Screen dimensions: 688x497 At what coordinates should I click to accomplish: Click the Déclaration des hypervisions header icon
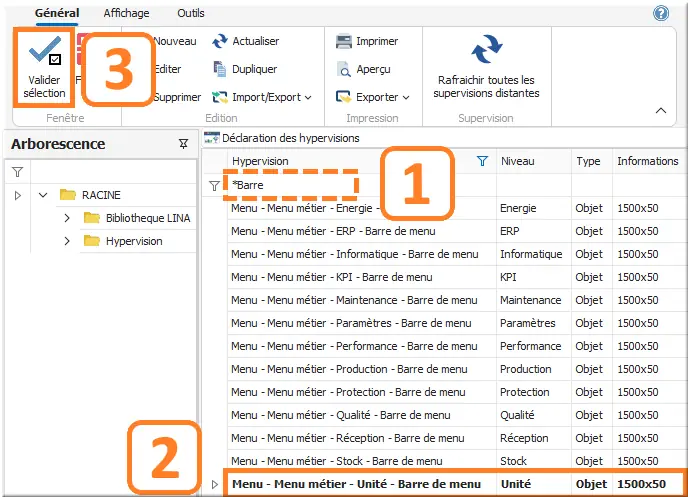point(211,138)
